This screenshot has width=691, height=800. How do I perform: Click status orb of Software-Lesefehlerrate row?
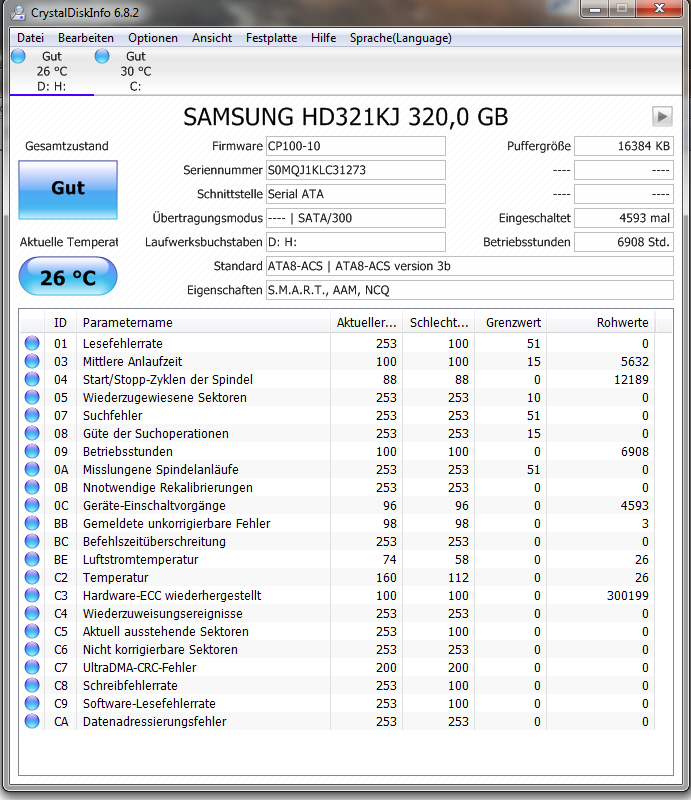click(32, 704)
